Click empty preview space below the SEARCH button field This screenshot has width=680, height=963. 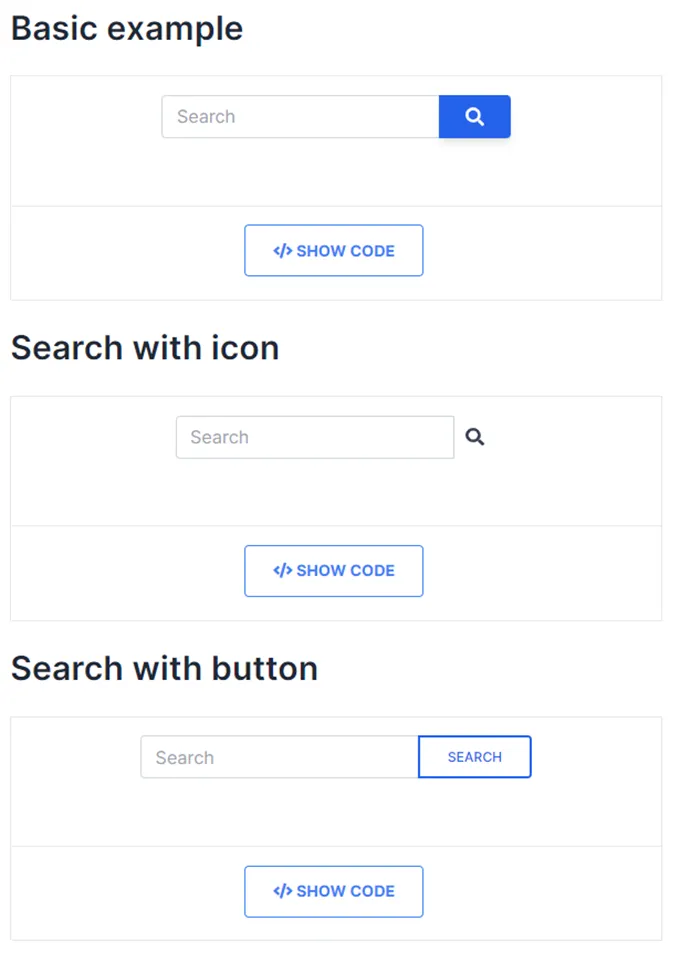[336, 813]
